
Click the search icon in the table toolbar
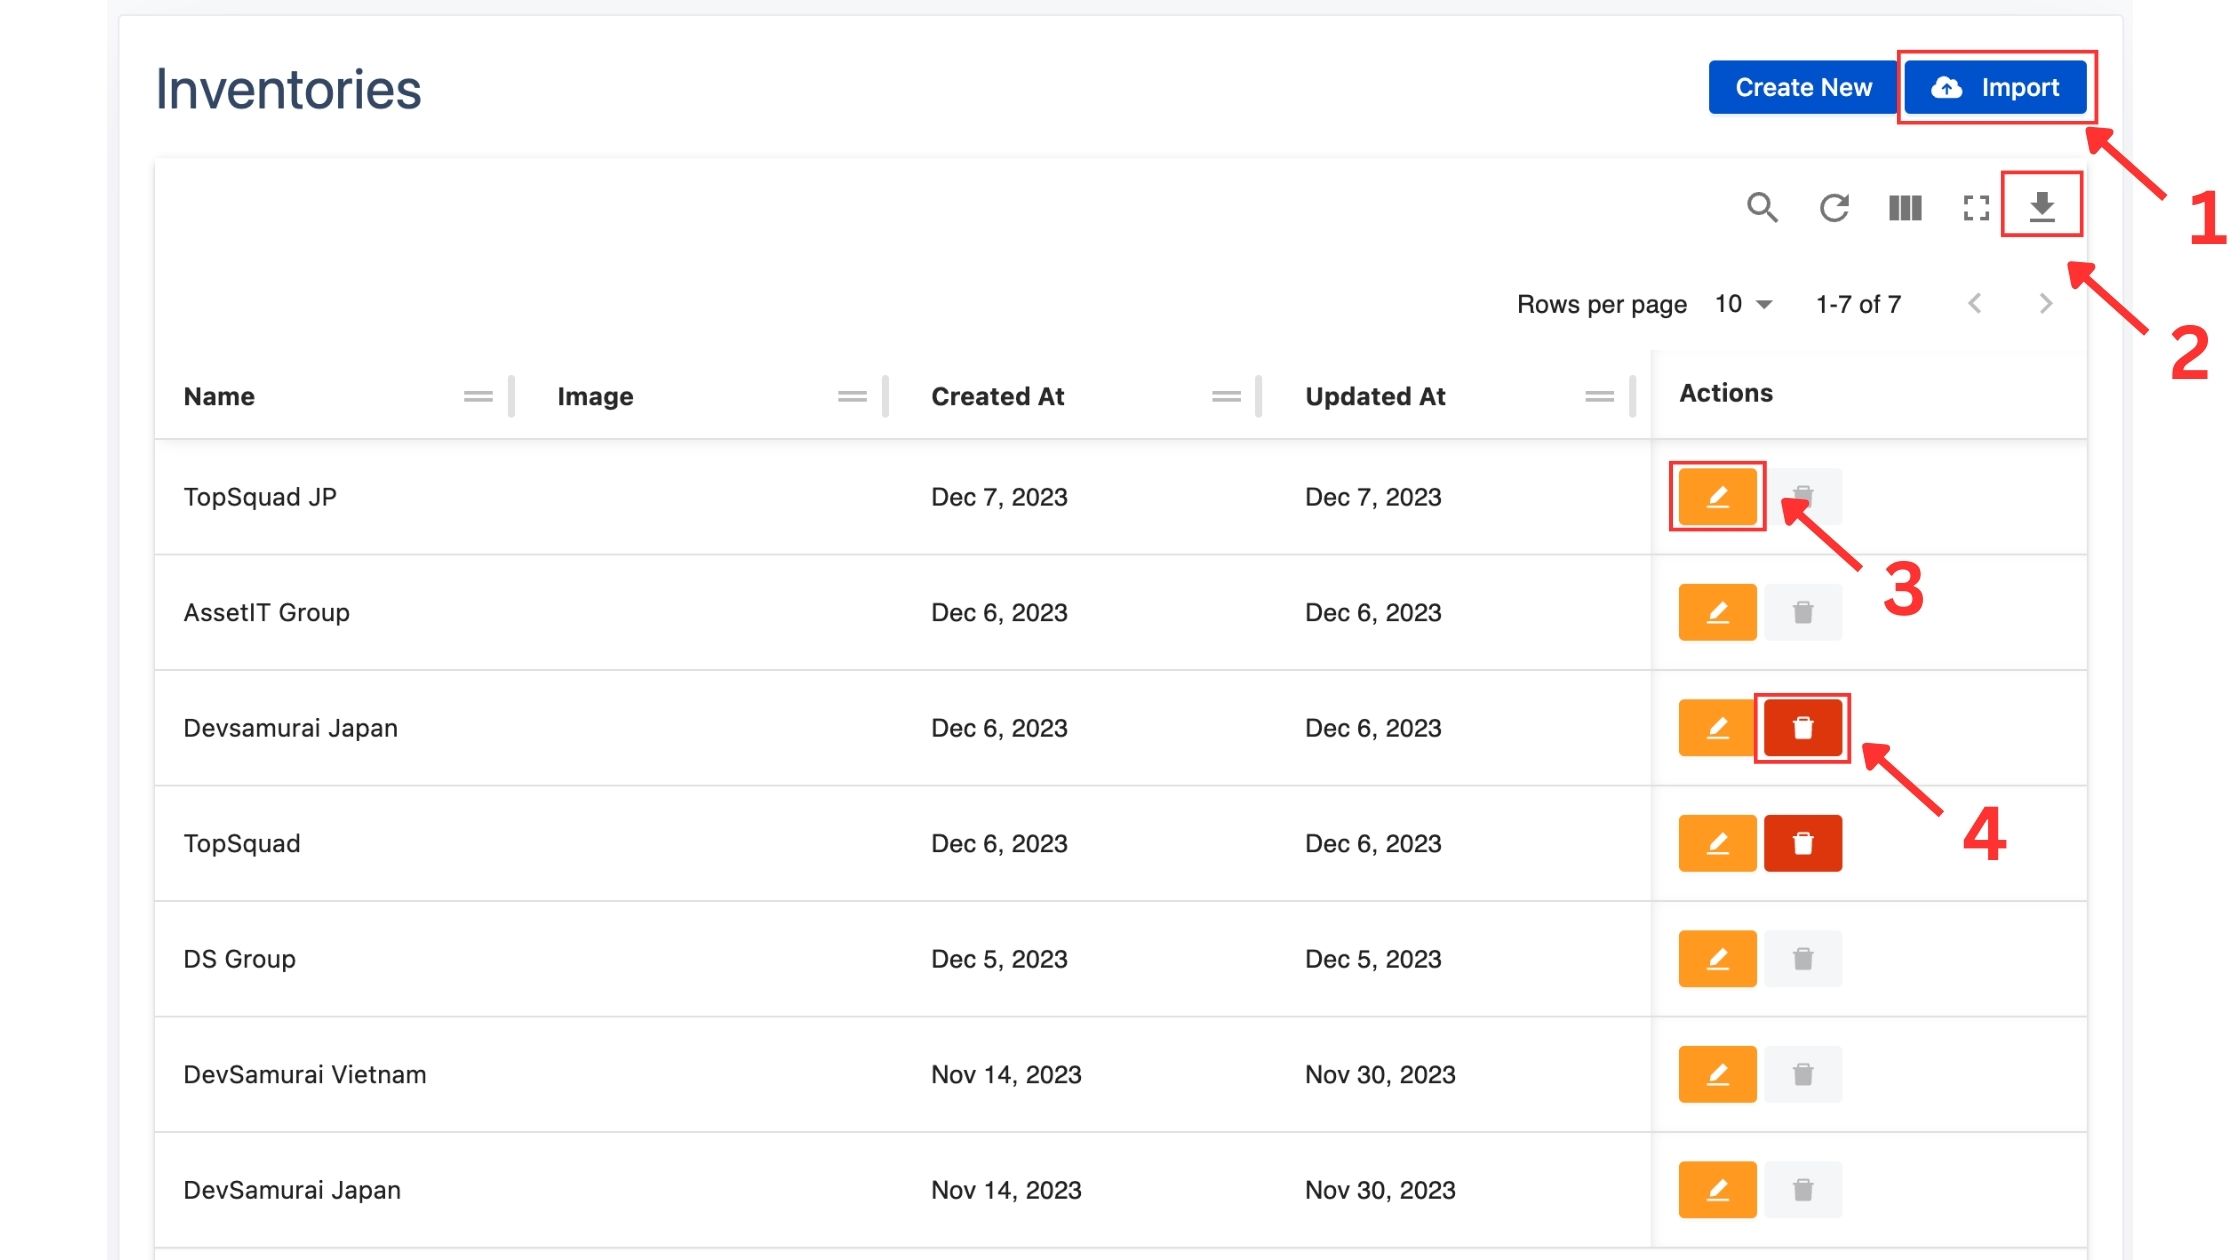(1761, 207)
